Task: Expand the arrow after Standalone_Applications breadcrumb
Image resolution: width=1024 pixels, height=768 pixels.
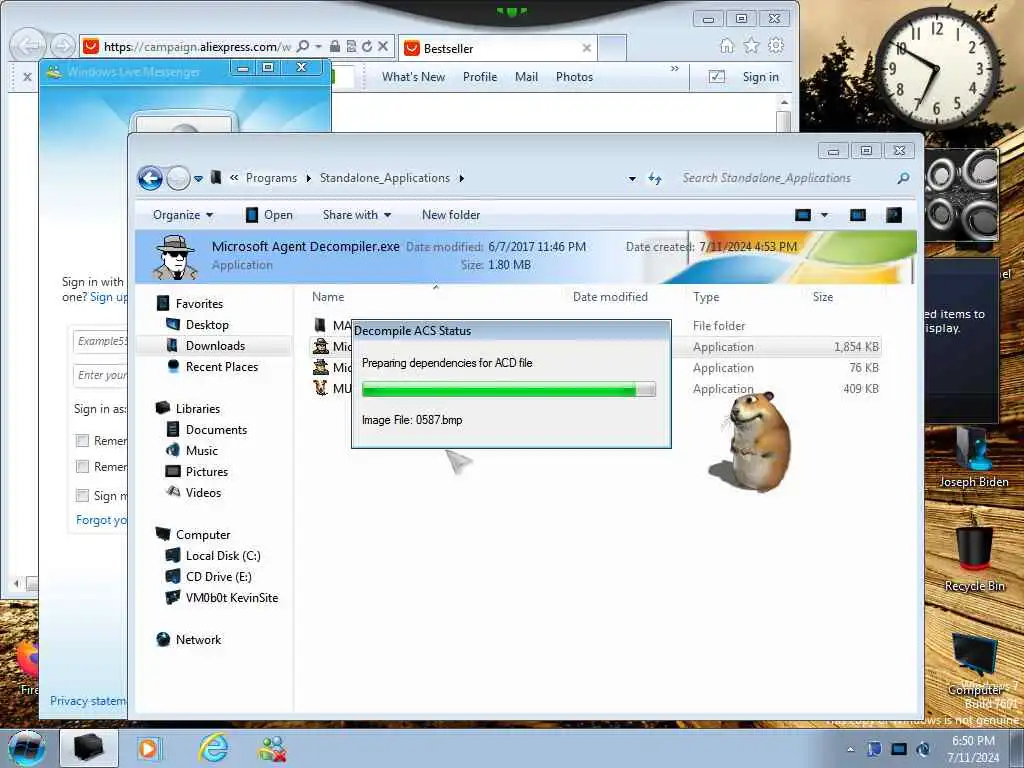Action: [x=462, y=178]
